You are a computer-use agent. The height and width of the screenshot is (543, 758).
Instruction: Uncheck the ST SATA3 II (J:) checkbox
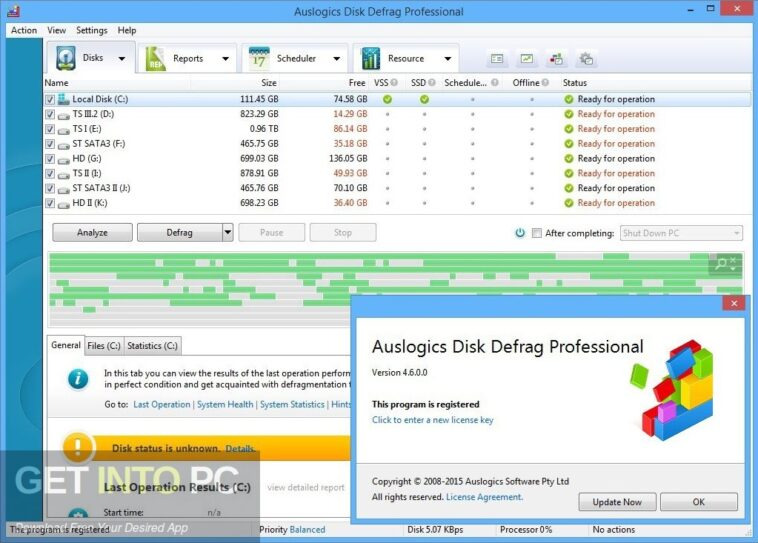pyautogui.click(x=50, y=189)
